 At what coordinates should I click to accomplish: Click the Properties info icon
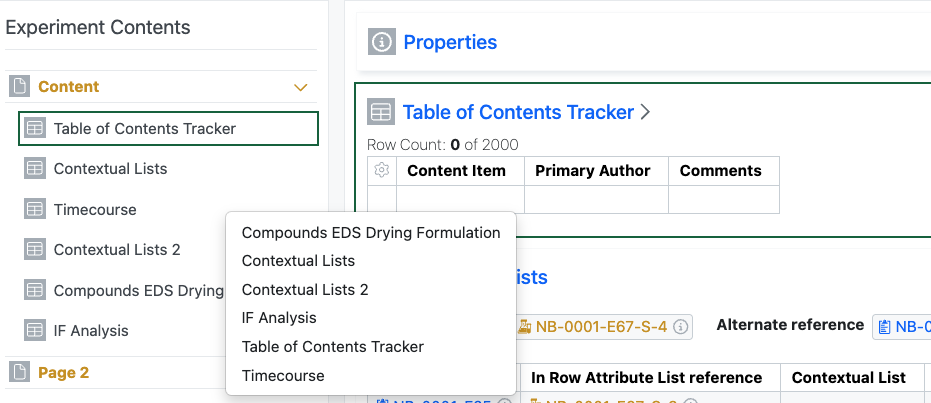pyautogui.click(x=381, y=42)
